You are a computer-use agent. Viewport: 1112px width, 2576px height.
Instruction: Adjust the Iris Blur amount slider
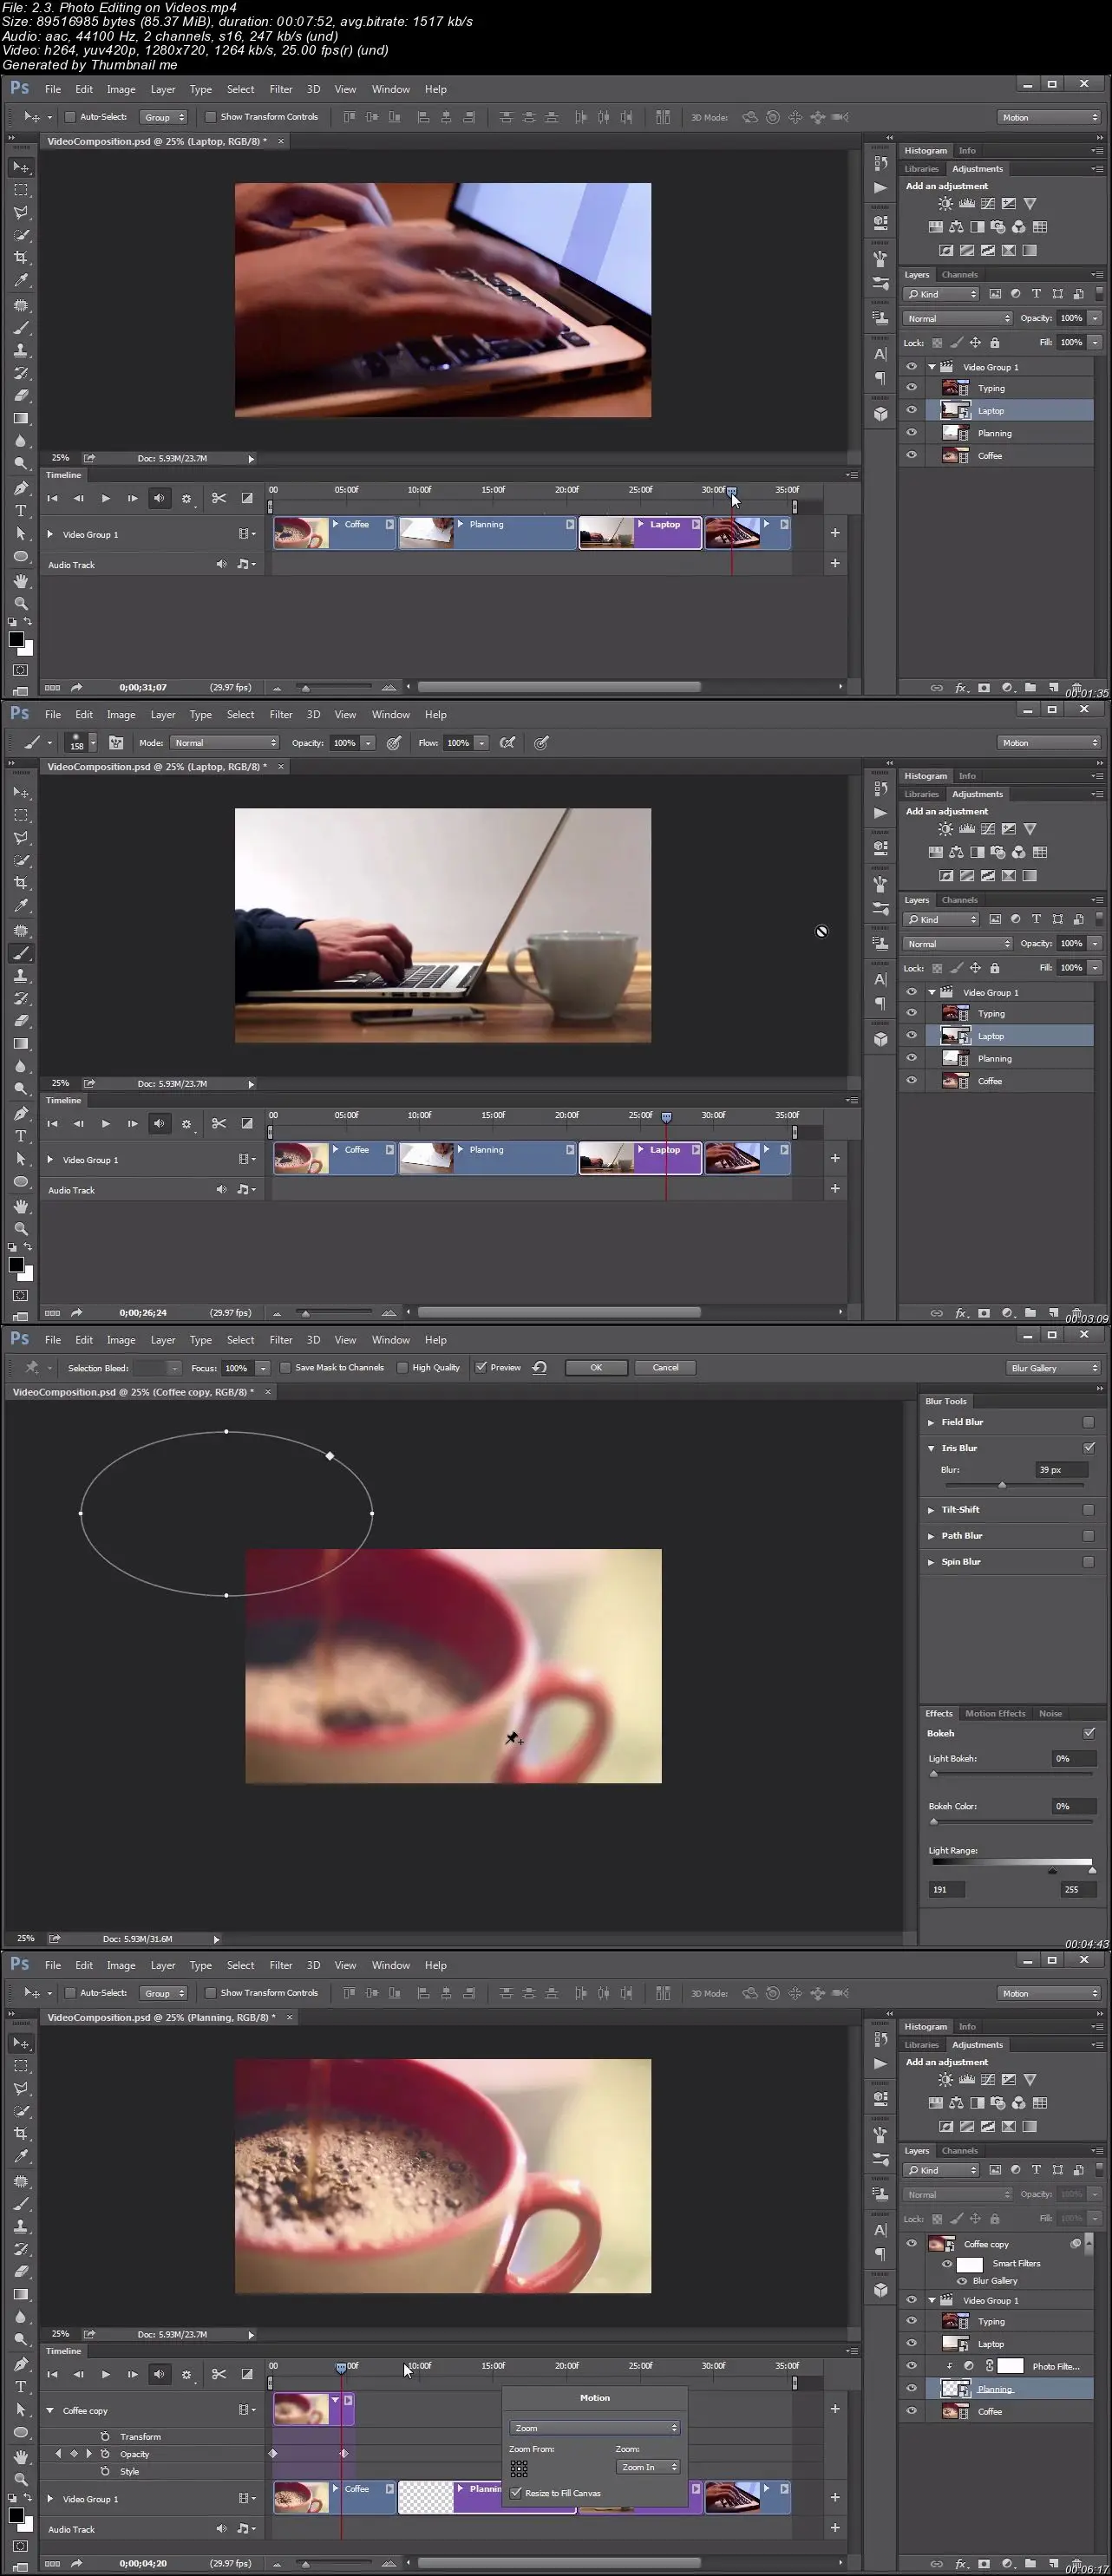point(1002,1485)
